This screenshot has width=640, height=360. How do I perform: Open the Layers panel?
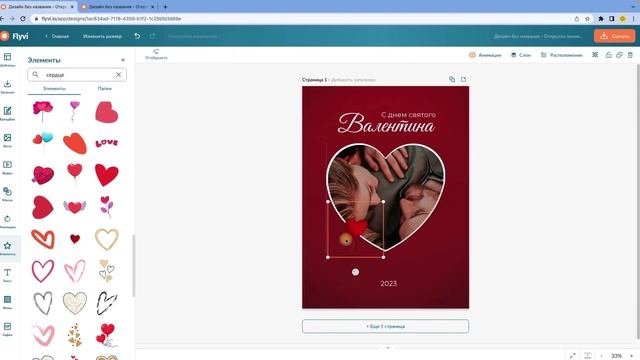tap(521, 55)
